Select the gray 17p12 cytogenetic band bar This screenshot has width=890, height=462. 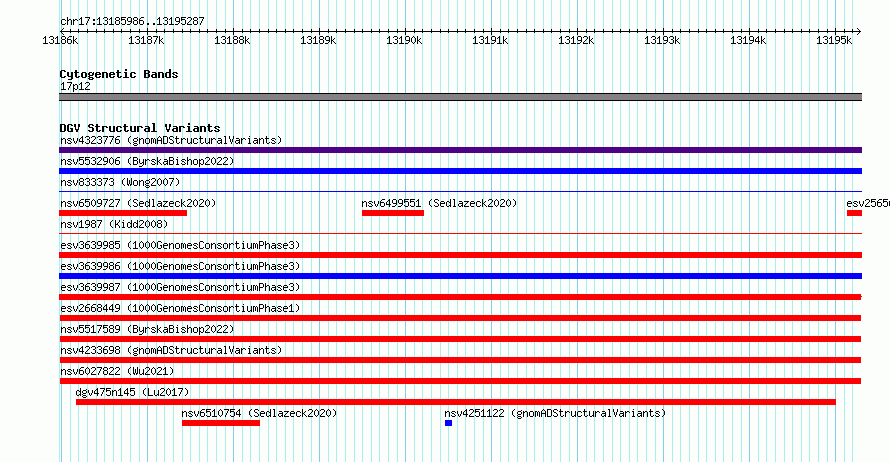(460, 97)
